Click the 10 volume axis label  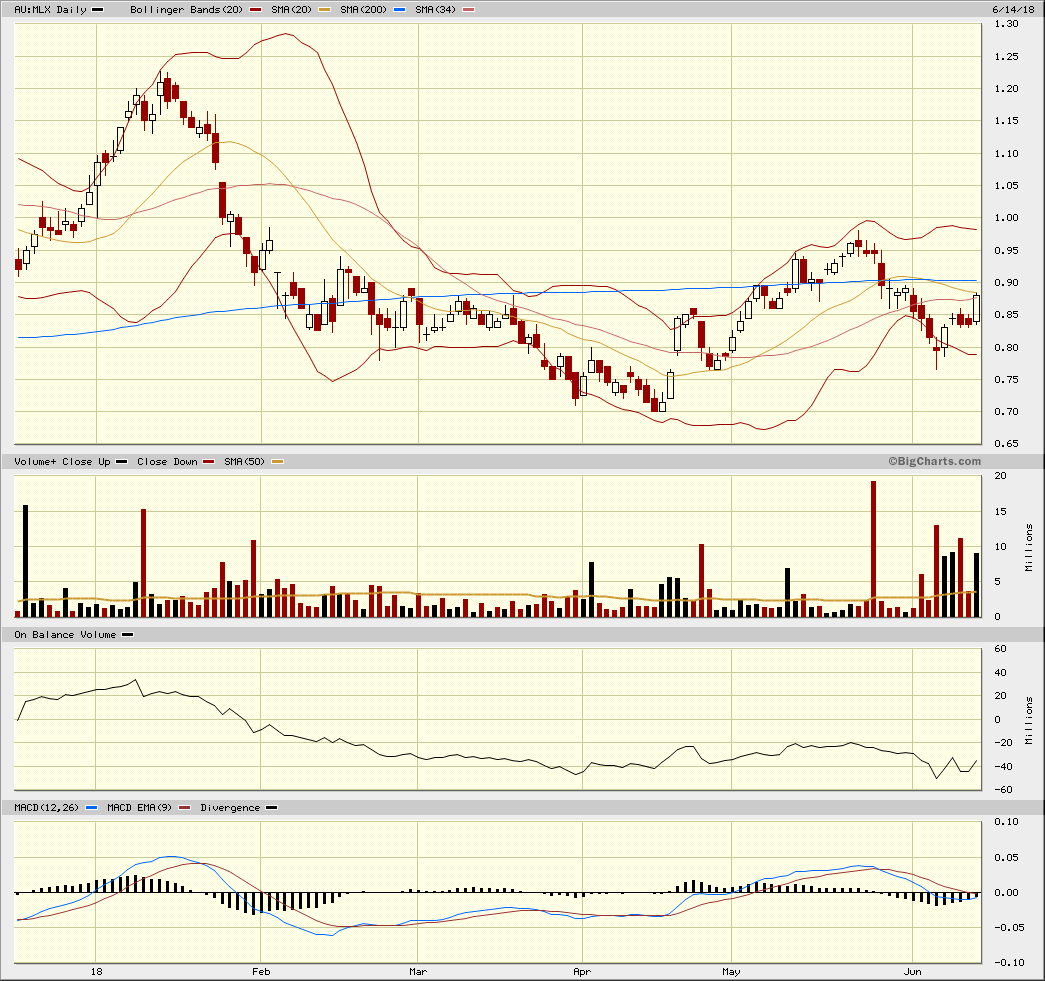[1000, 546]
